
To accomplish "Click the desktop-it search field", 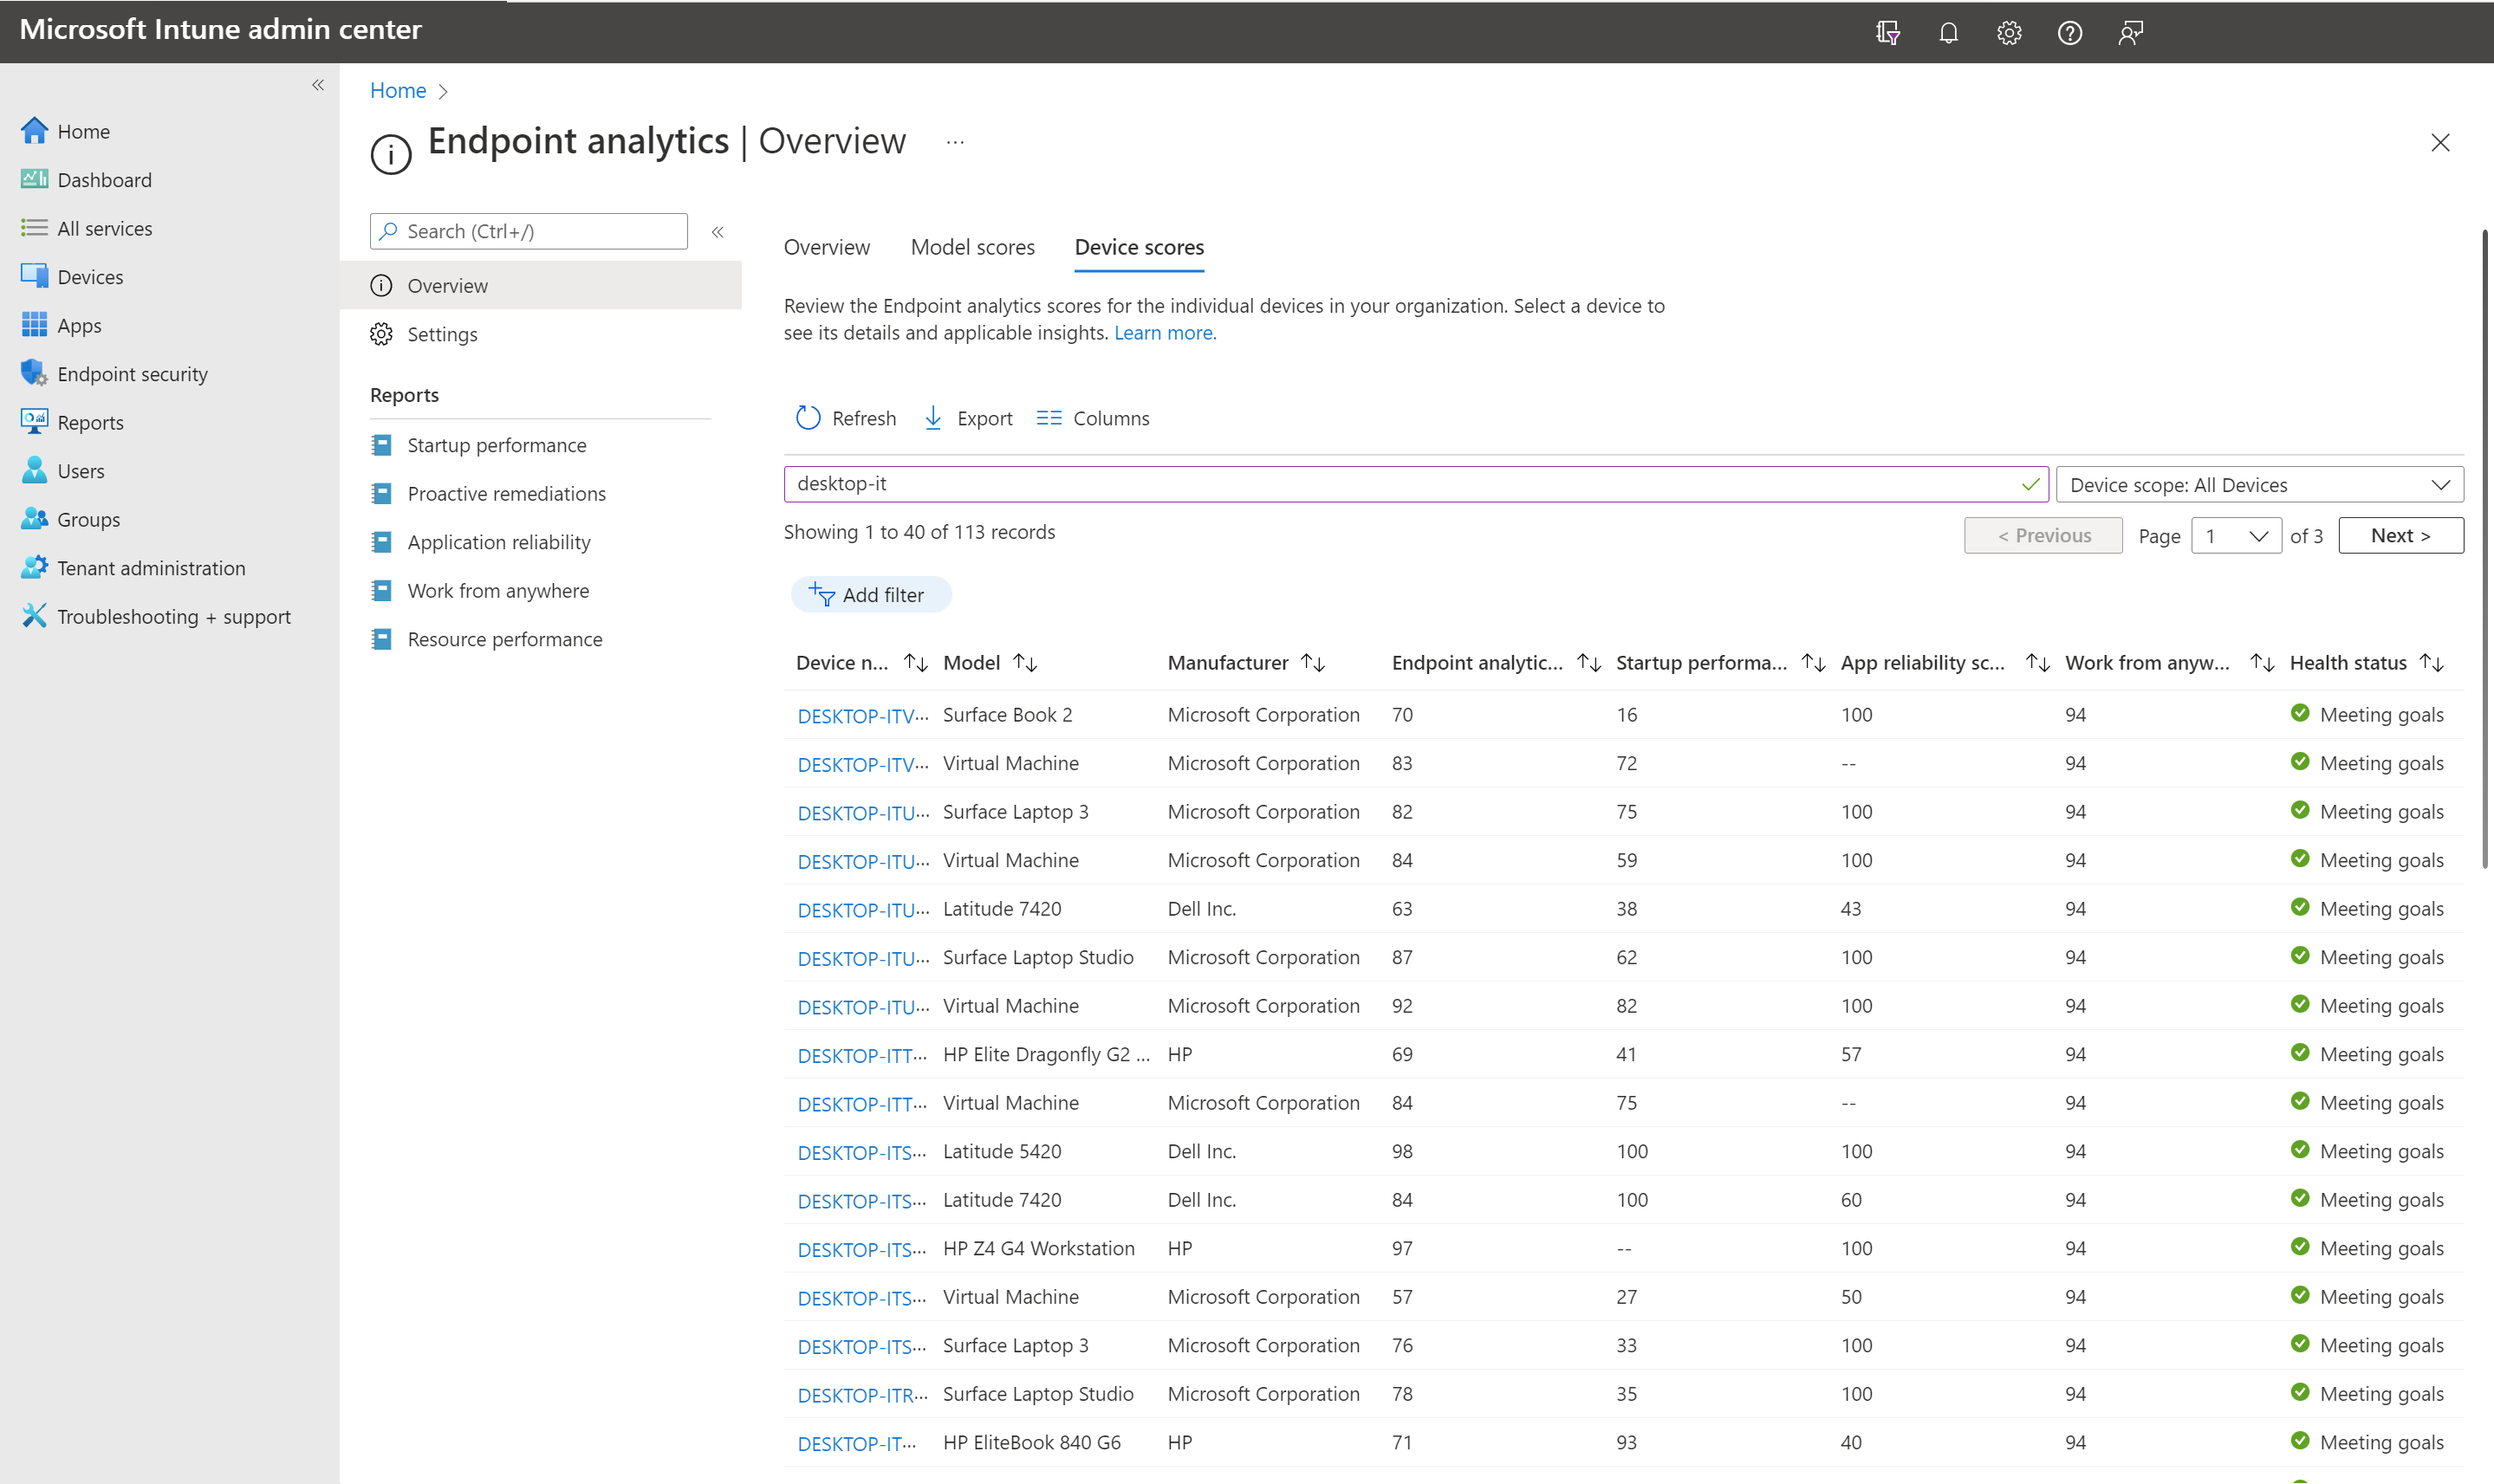I will pyautogui.click(x=1400, y=484).
